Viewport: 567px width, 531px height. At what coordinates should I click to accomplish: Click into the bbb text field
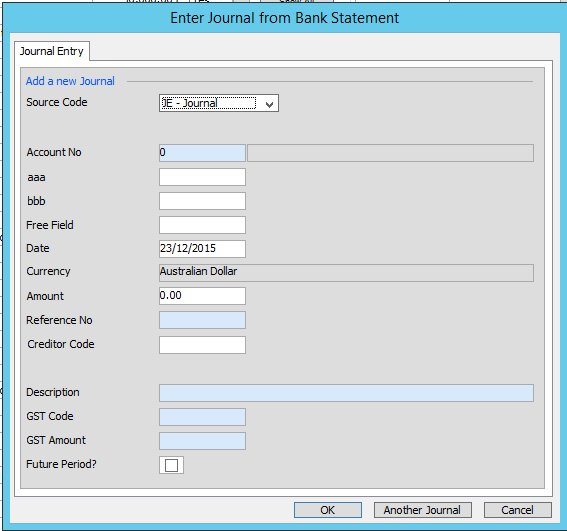coord(202,201)
